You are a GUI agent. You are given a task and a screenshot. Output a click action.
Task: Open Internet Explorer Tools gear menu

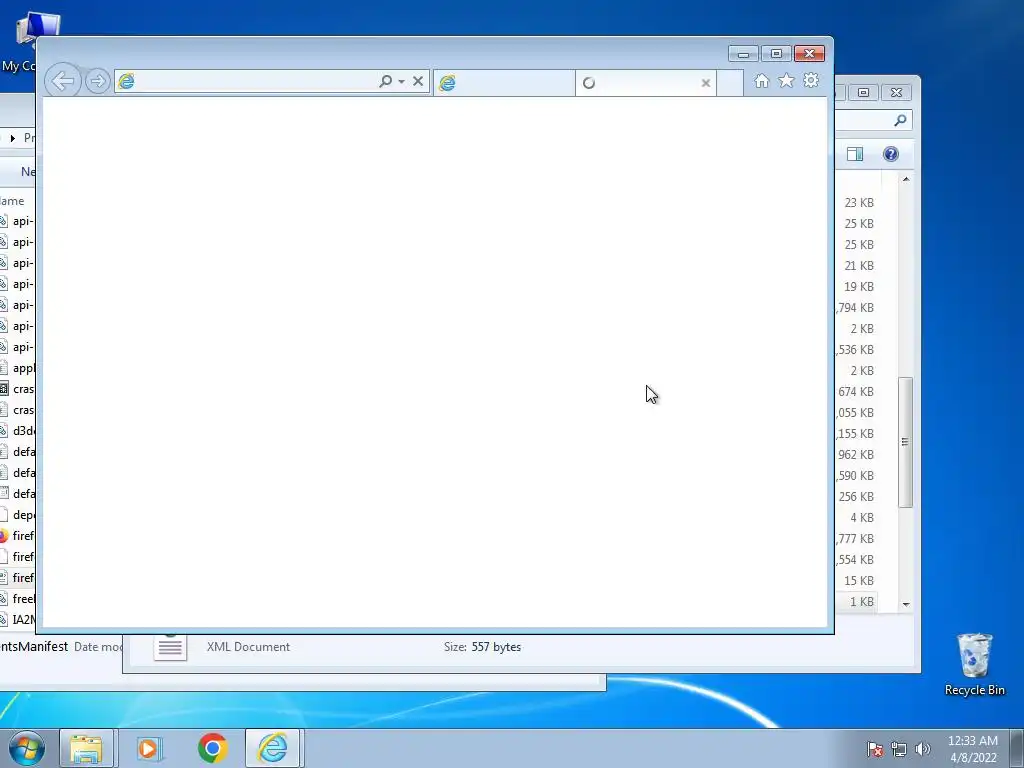point(811,81)
